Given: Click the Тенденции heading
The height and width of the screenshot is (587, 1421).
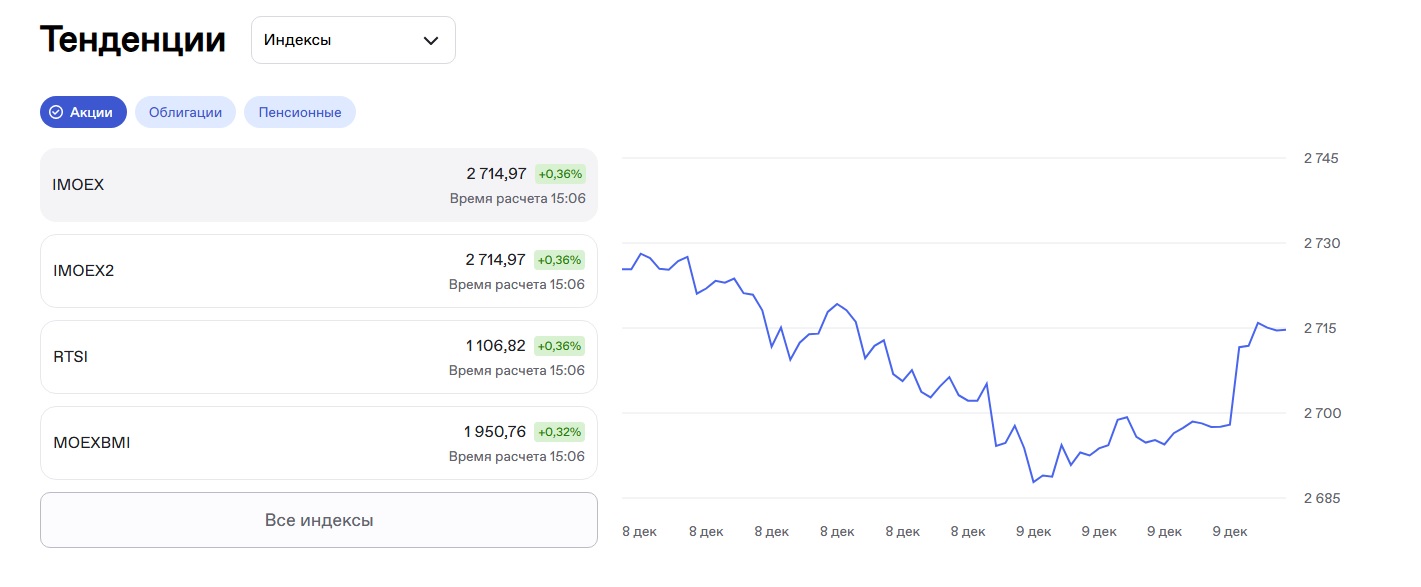Looking at the screenshot, I should 133,40.
